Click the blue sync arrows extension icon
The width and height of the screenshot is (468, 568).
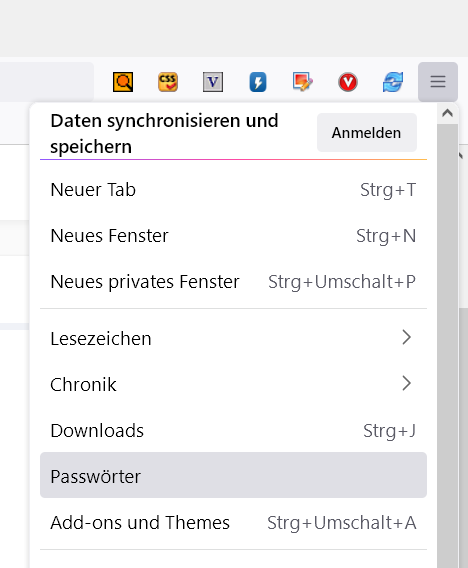pyautogui.click(x=393, y=82)
